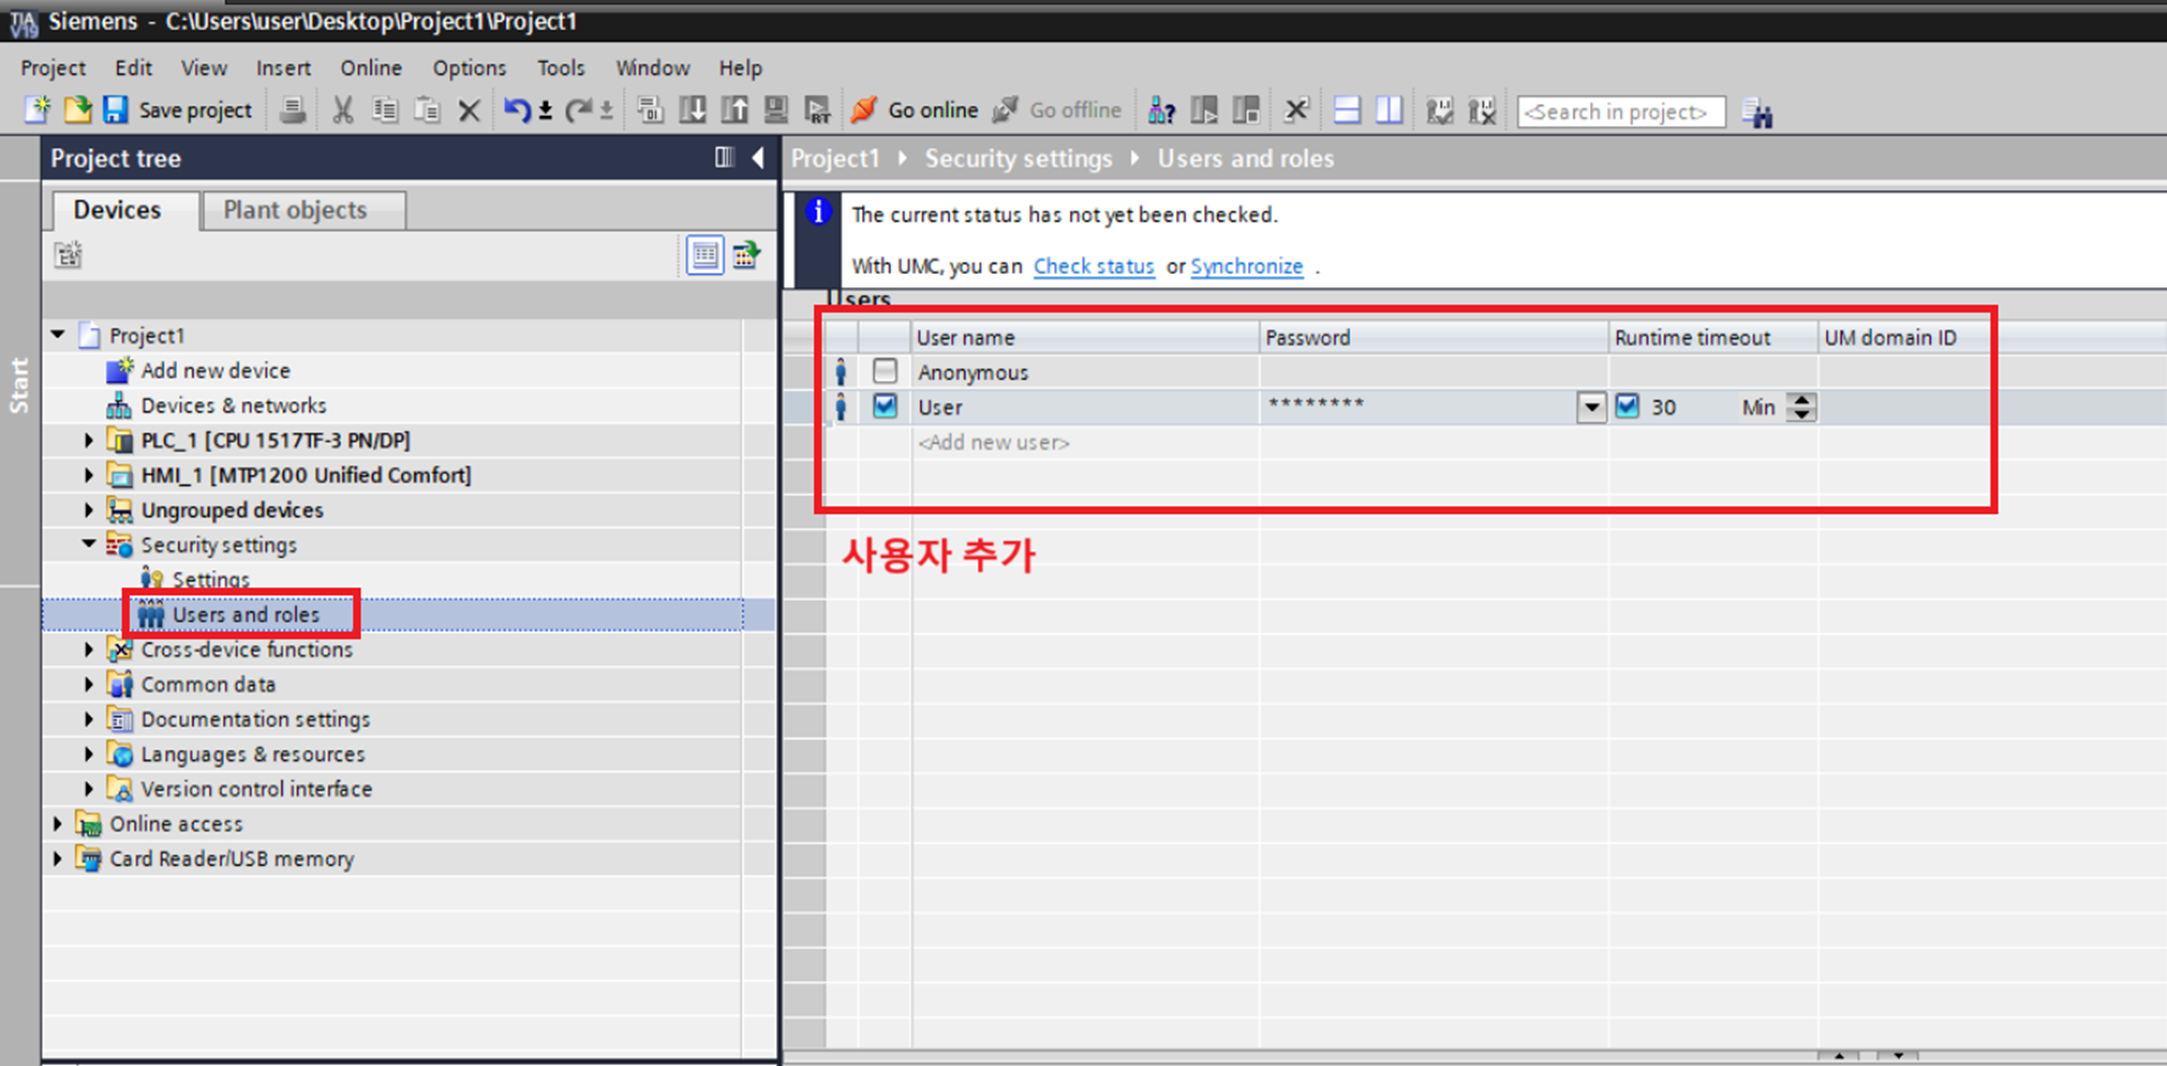2167x1066 pixels.
Task: Expand the Ungrouped devices node
Action: [x=89, y=510]
